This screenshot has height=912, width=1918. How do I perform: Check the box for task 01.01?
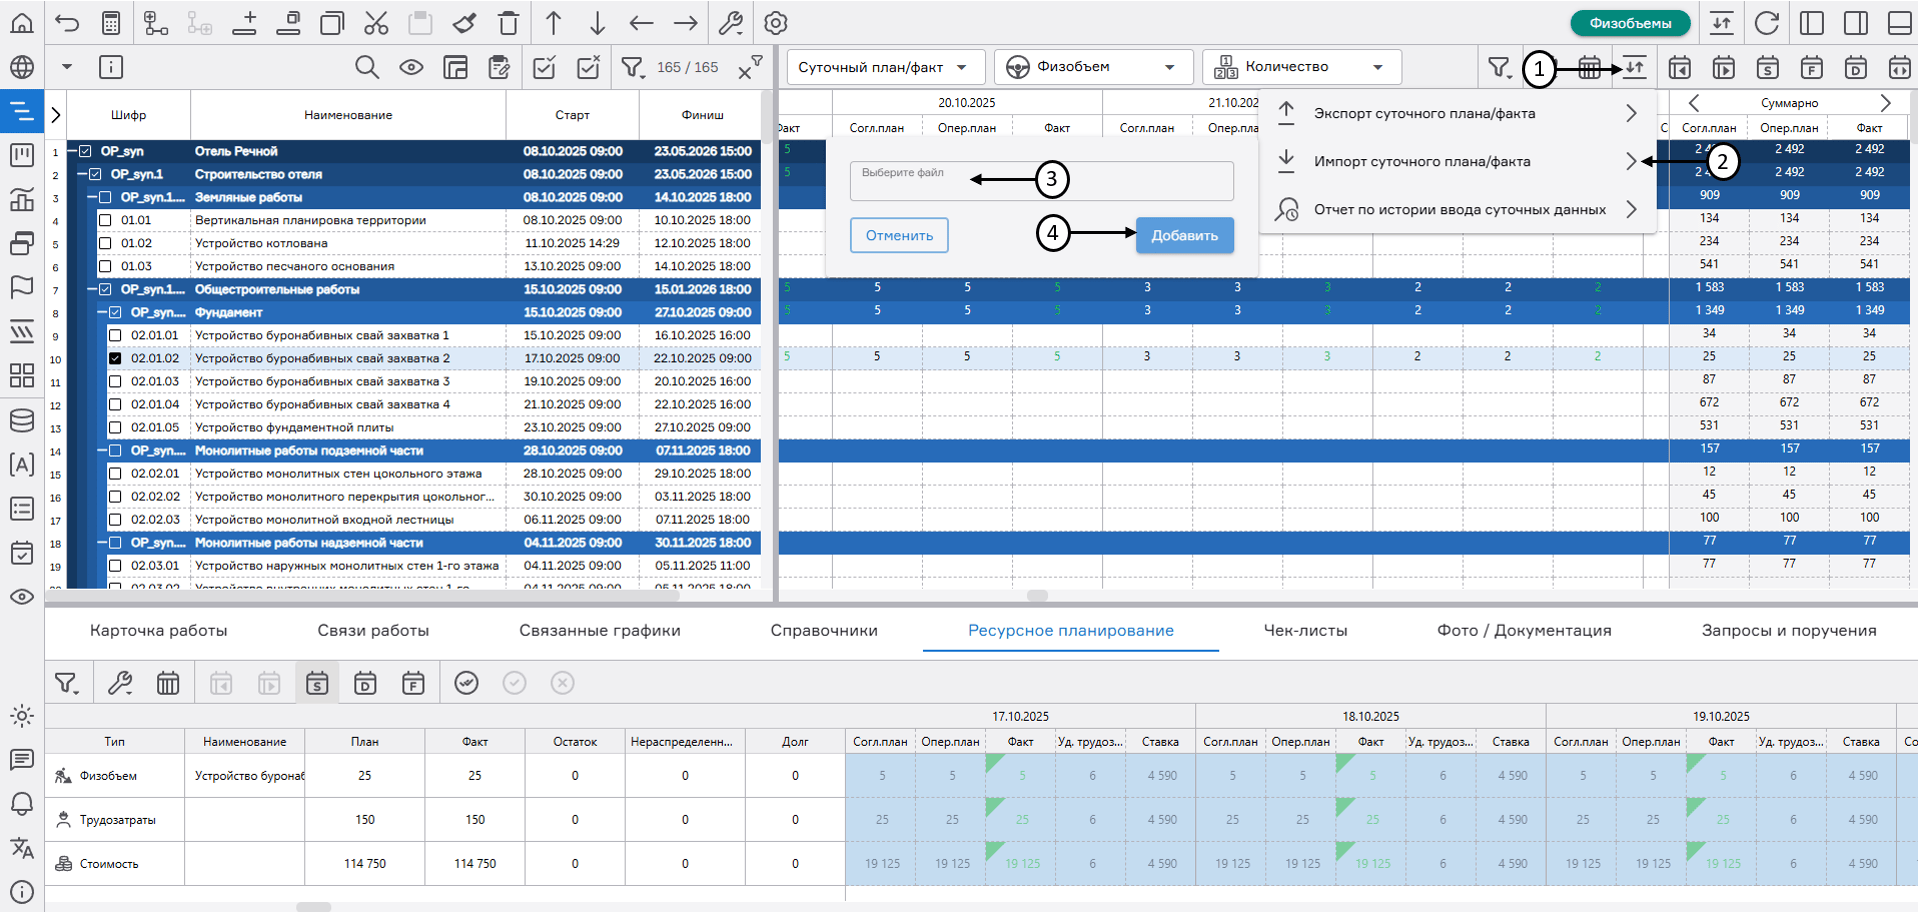click(x=105, y=220)
